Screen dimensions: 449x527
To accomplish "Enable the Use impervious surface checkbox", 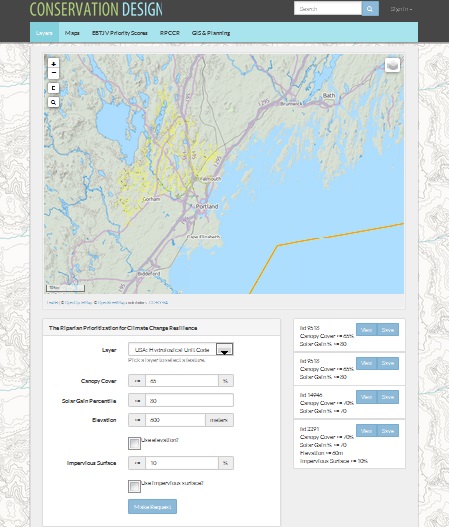I will 134,486.
